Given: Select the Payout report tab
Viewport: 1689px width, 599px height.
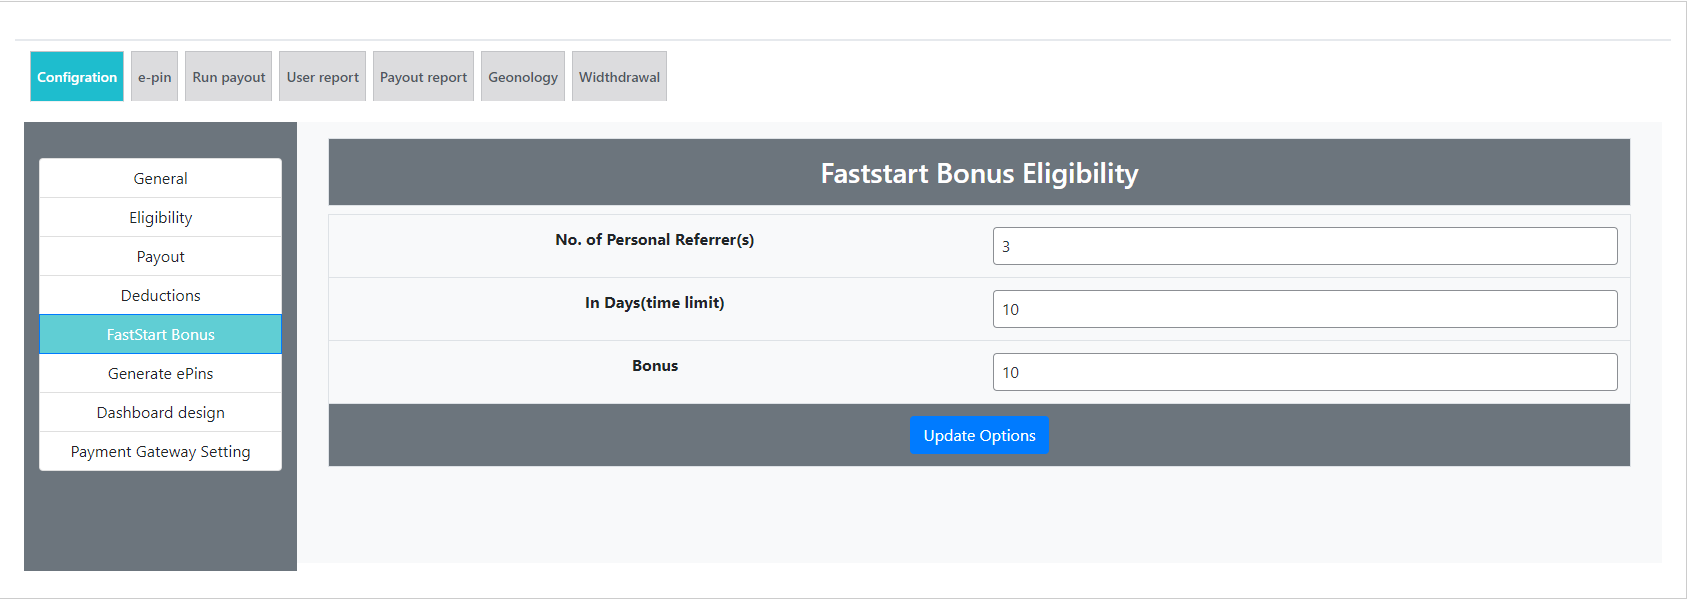Looking at the screenshot, I should [x=423, y=77].
